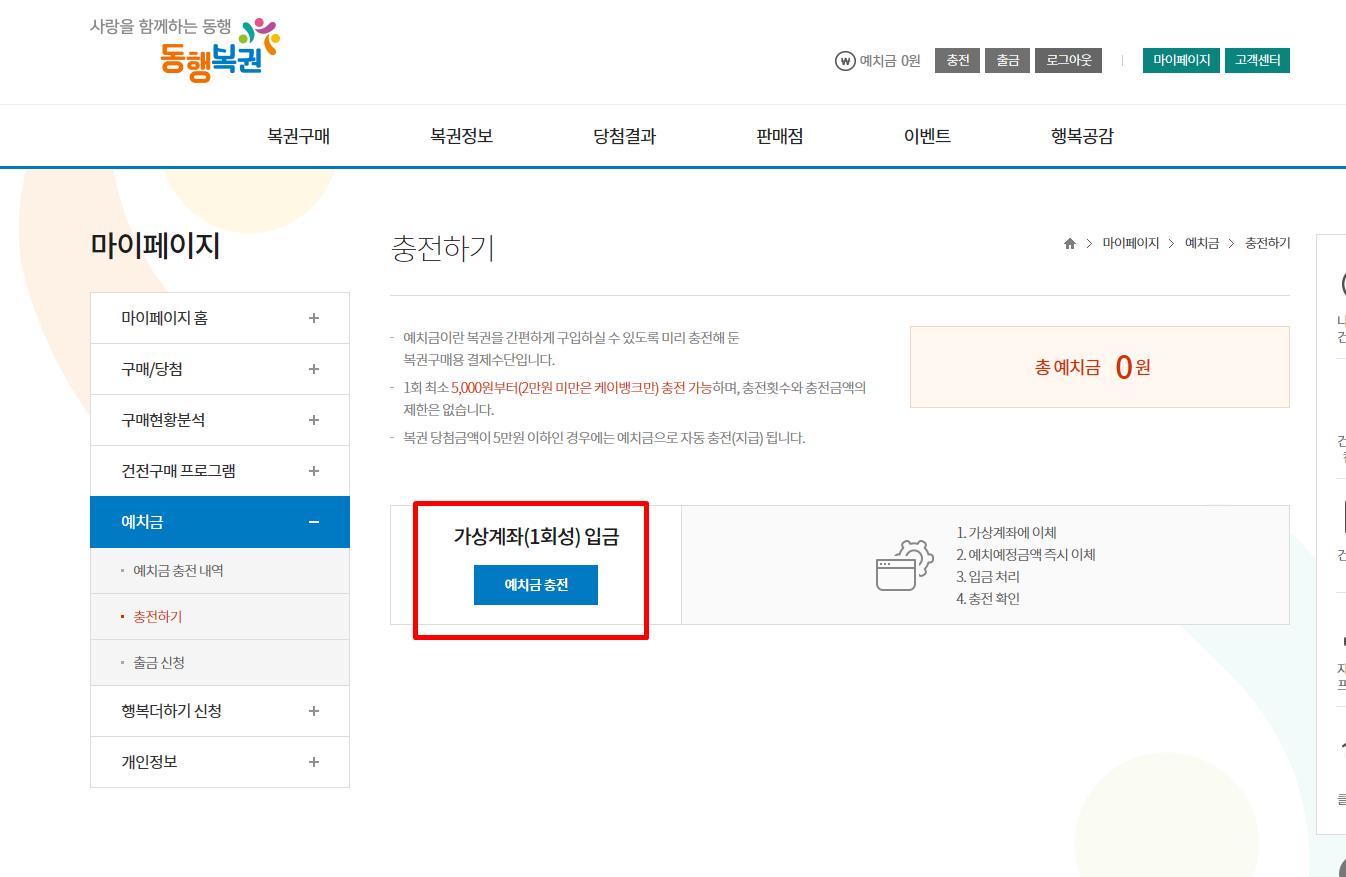Viewport: 1346px width, 877px height.
Task: Click 구매/당첨 sidebar label
Action: (152, 369)
